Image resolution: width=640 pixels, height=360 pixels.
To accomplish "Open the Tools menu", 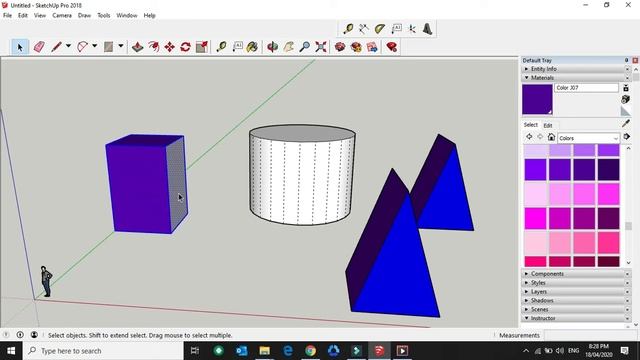I will coord(104,16).
